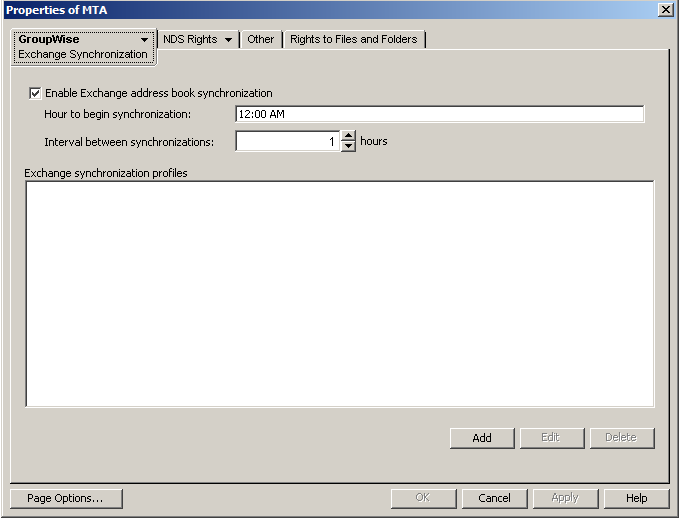Uncheck Enable Exchange address book synchronization
The width and height of the screenshot is (681, 520).
[x=35, y=93]
